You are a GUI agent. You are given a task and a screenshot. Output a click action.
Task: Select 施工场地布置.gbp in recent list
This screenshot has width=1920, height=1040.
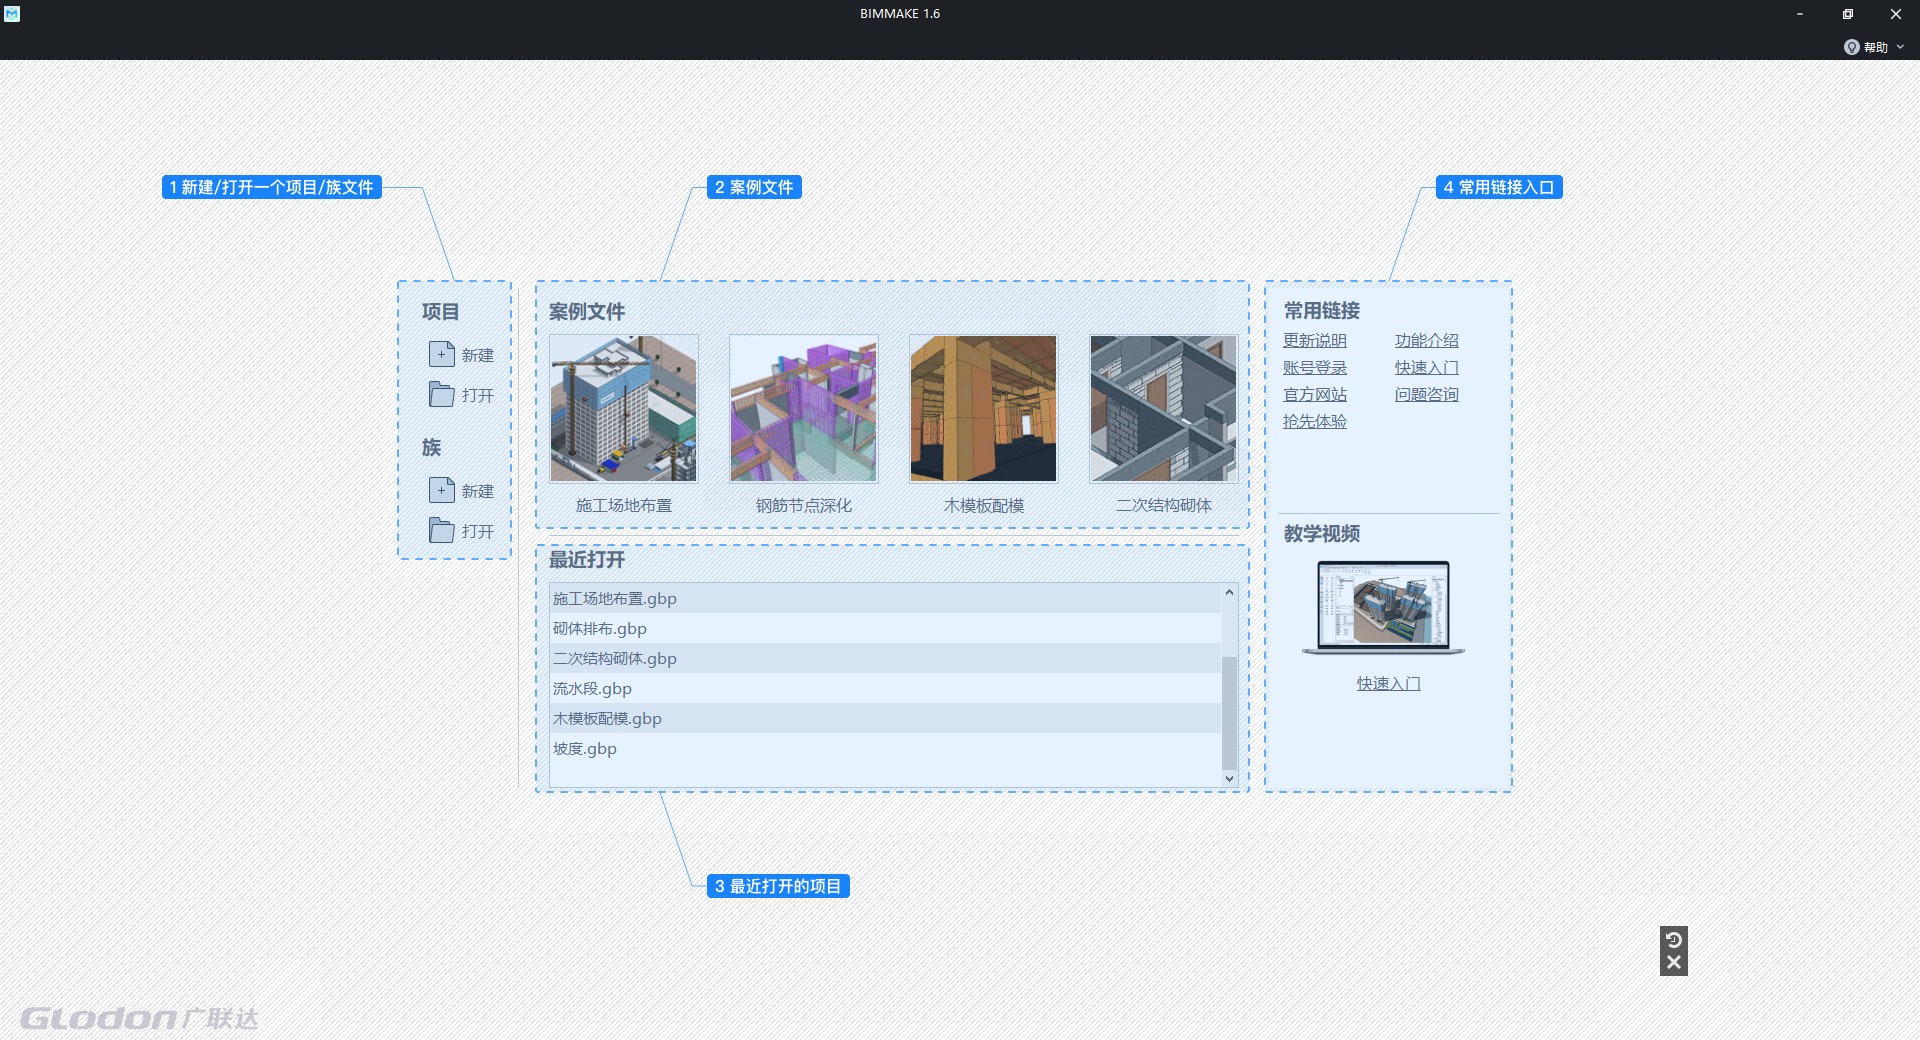885,598
